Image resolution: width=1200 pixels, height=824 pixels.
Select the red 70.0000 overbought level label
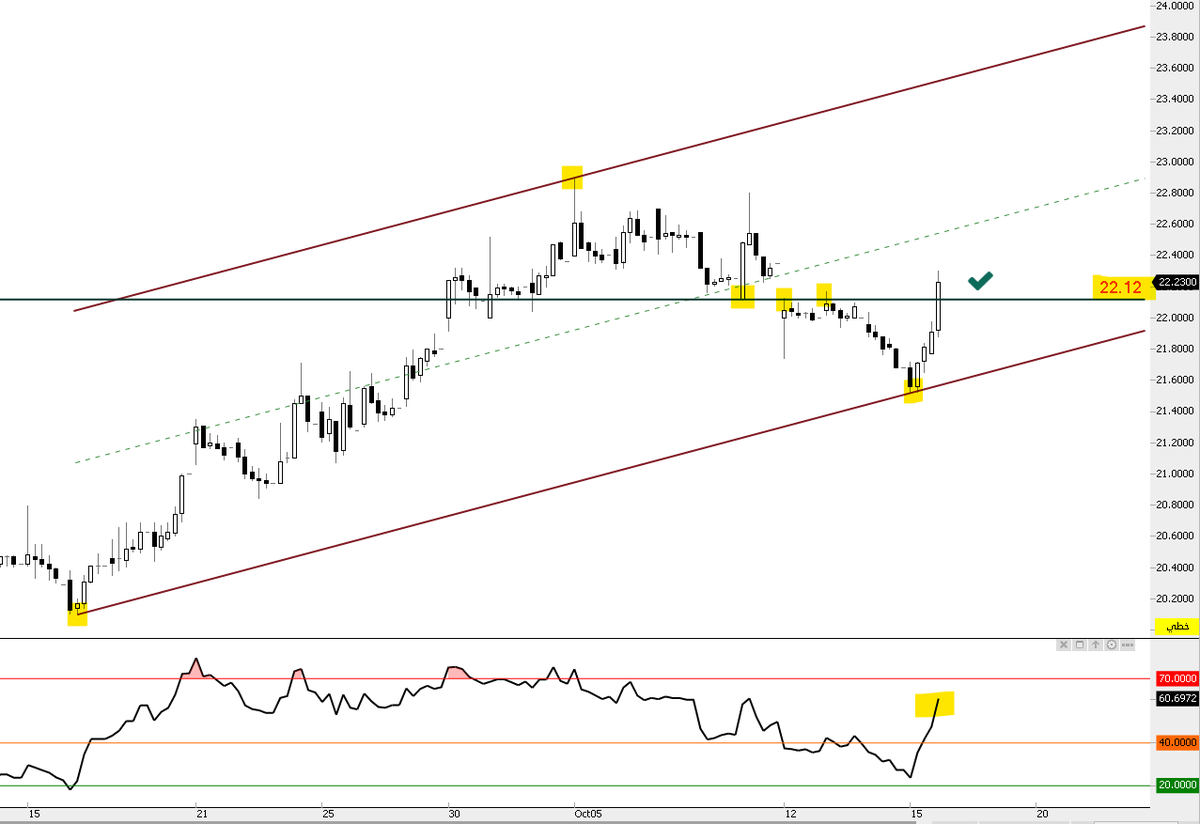tap(1175, 679)
